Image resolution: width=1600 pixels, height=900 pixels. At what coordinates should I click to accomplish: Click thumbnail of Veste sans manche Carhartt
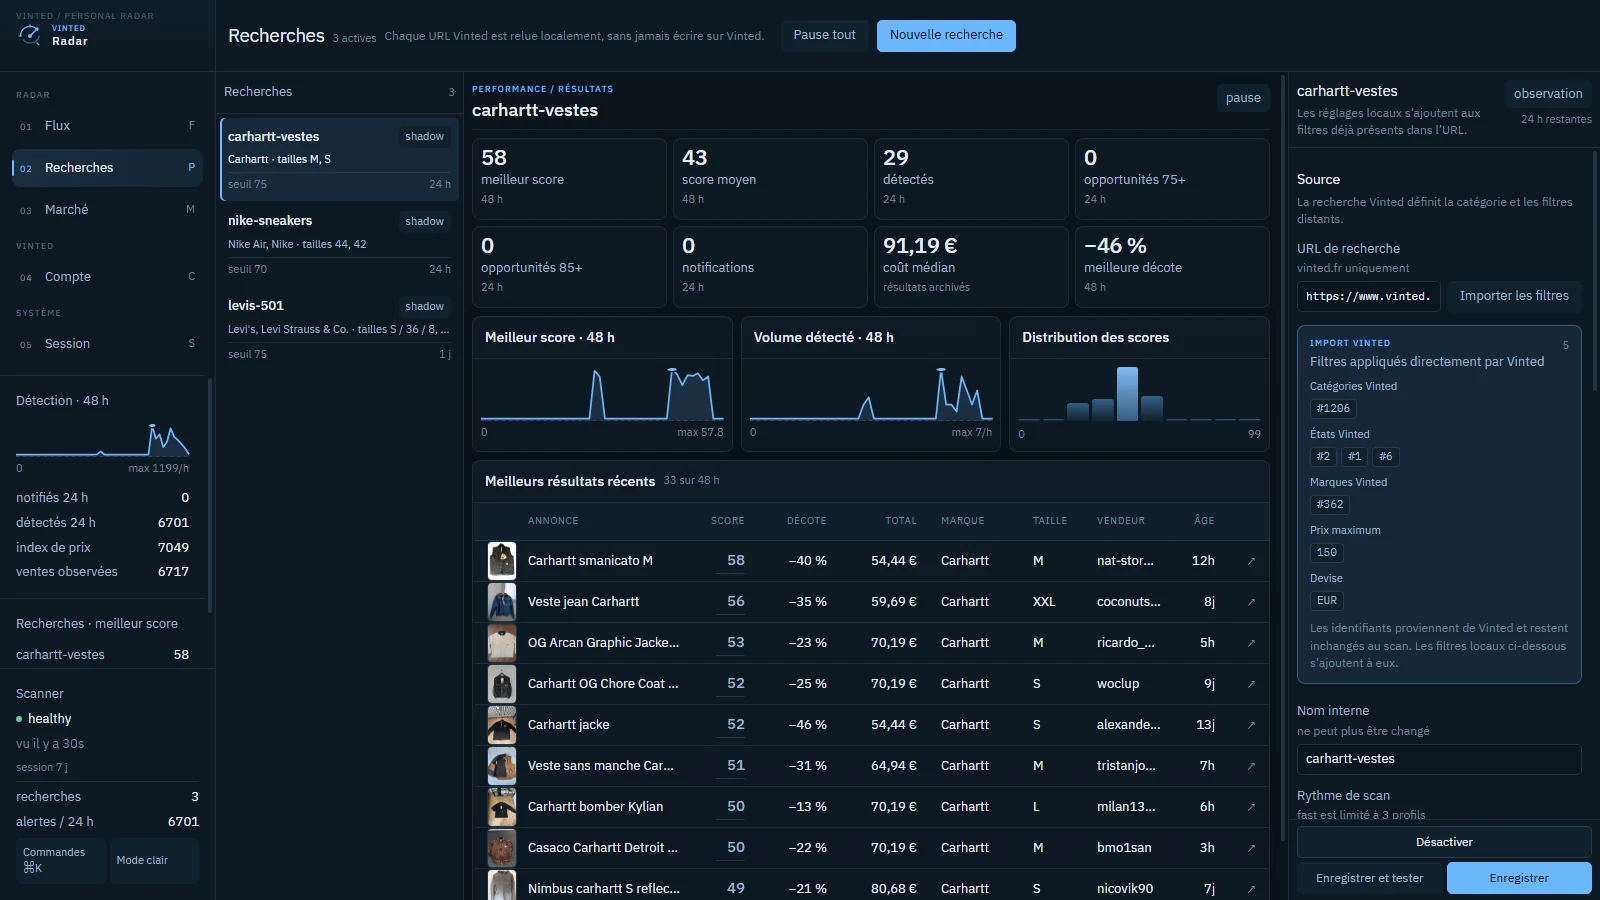click(502, 766)
